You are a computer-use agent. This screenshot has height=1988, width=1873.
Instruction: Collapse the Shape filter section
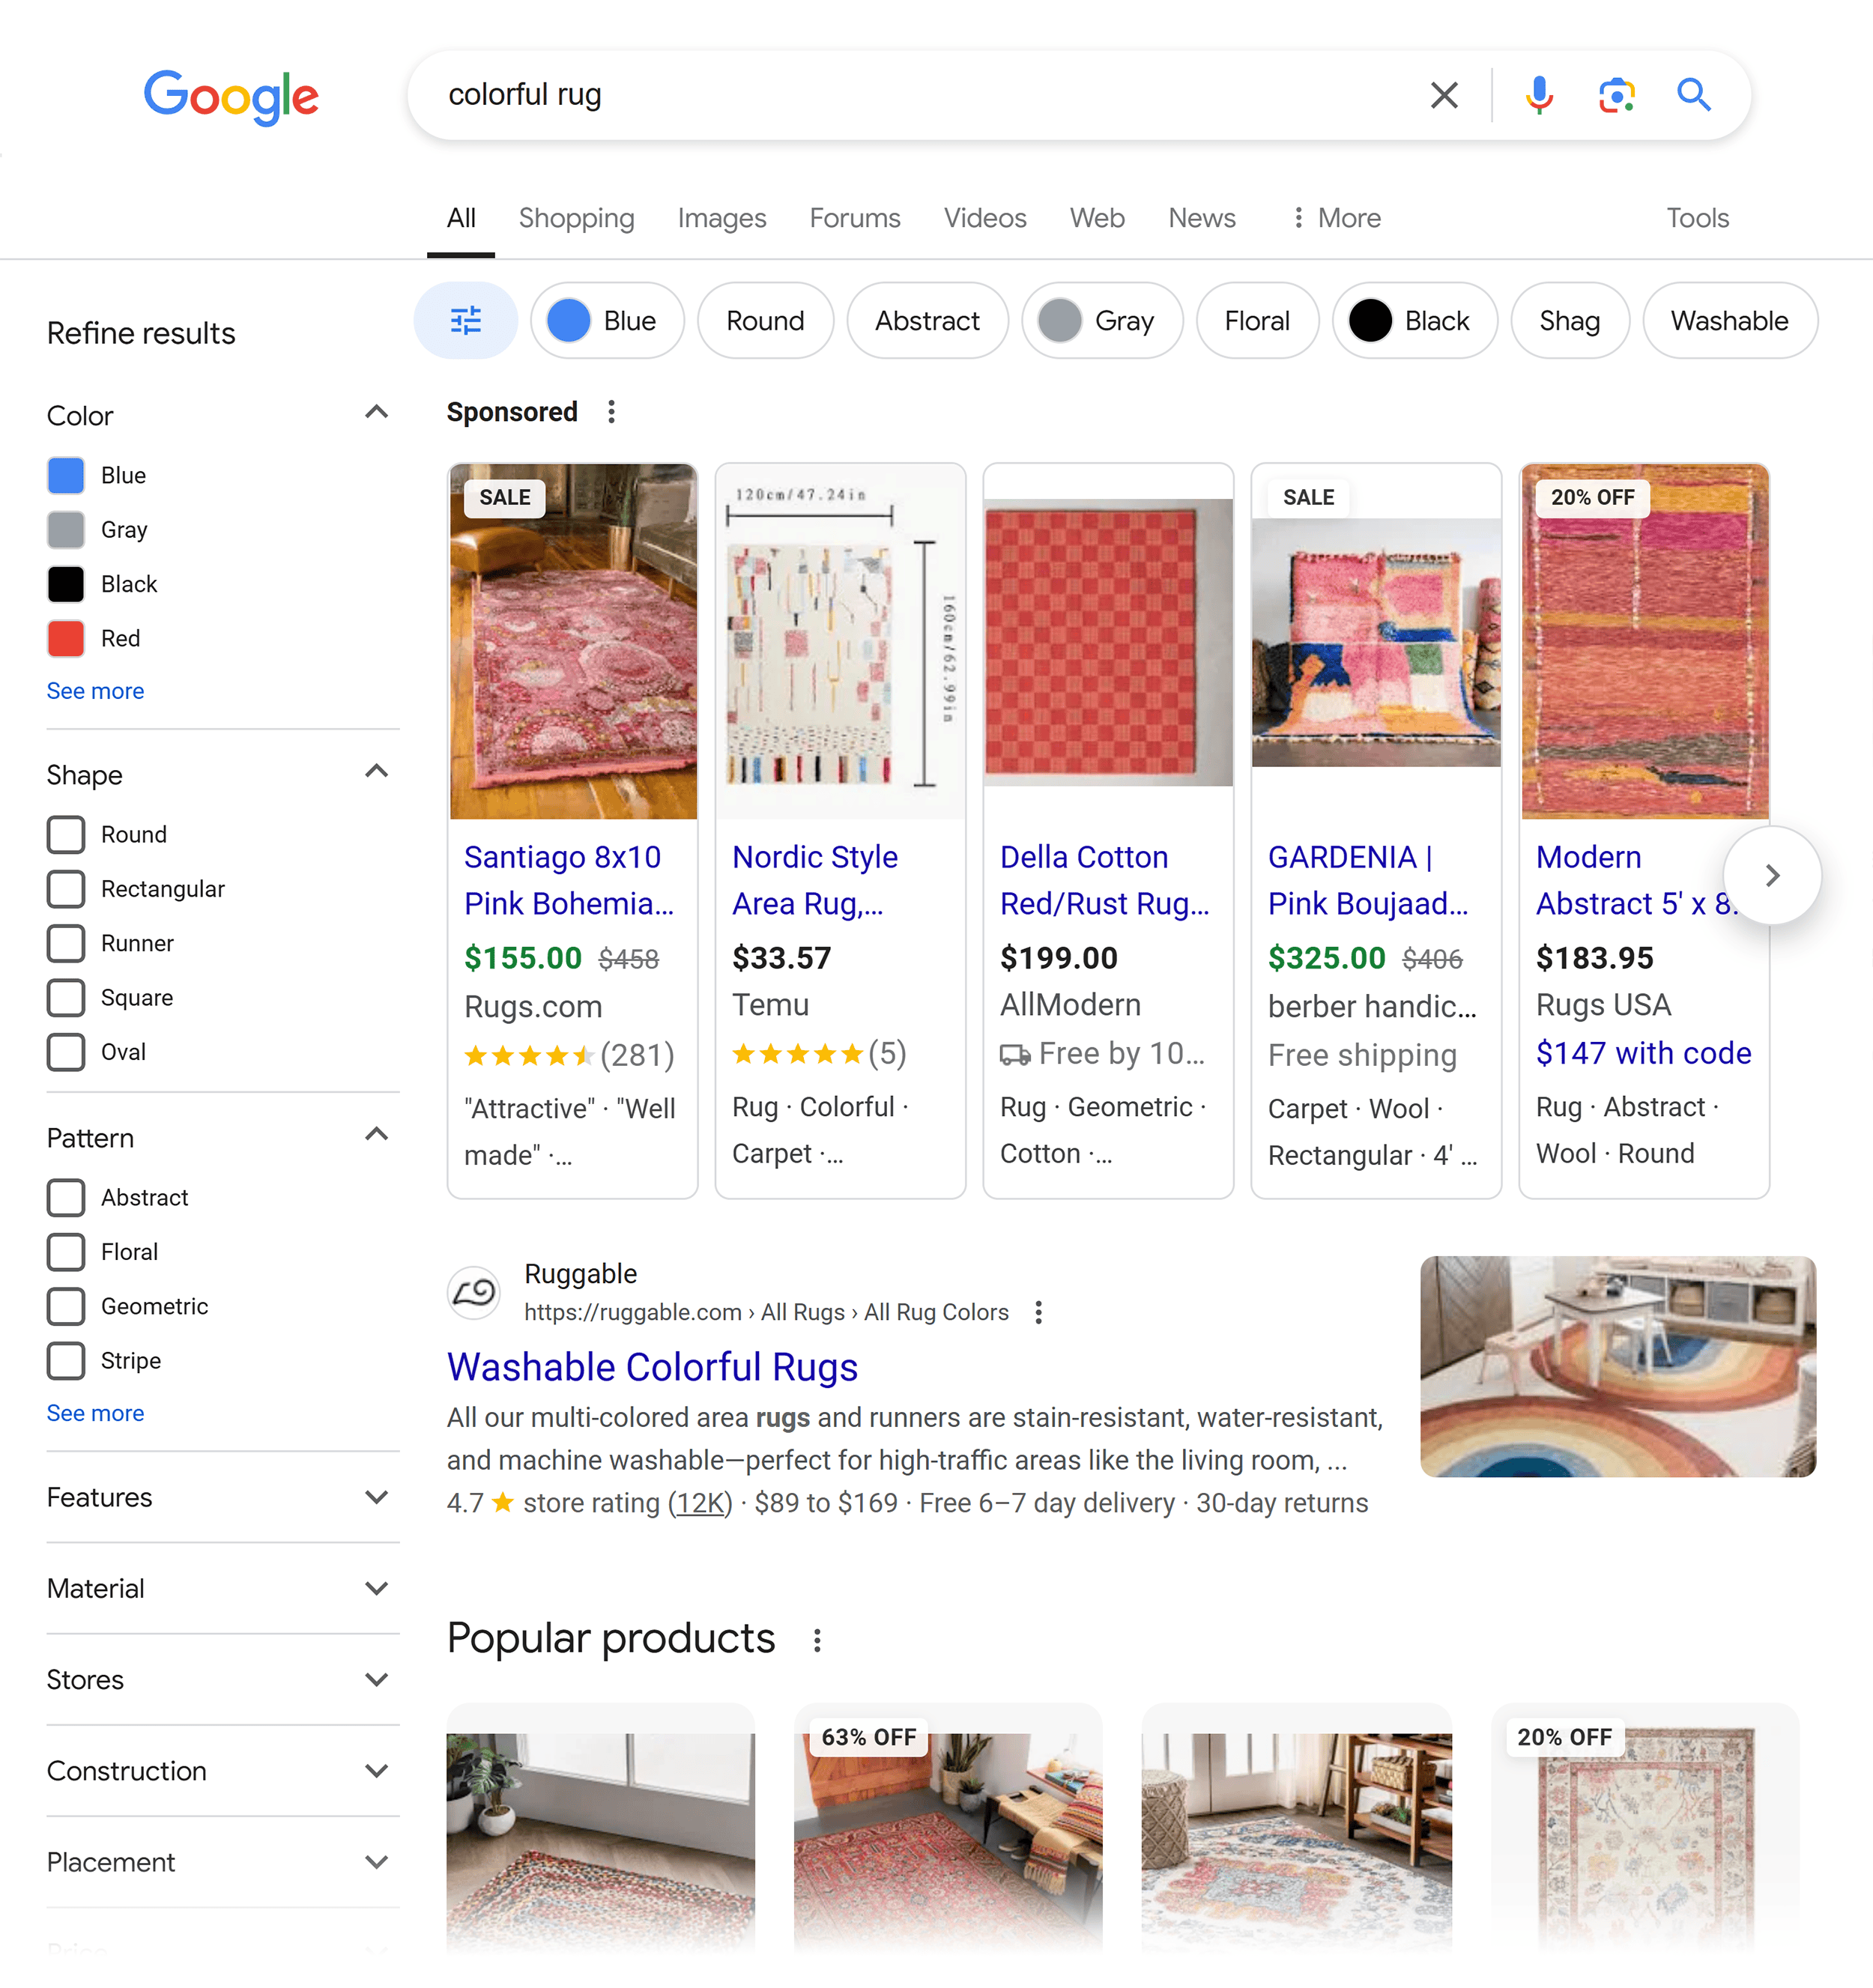(376, 772)
